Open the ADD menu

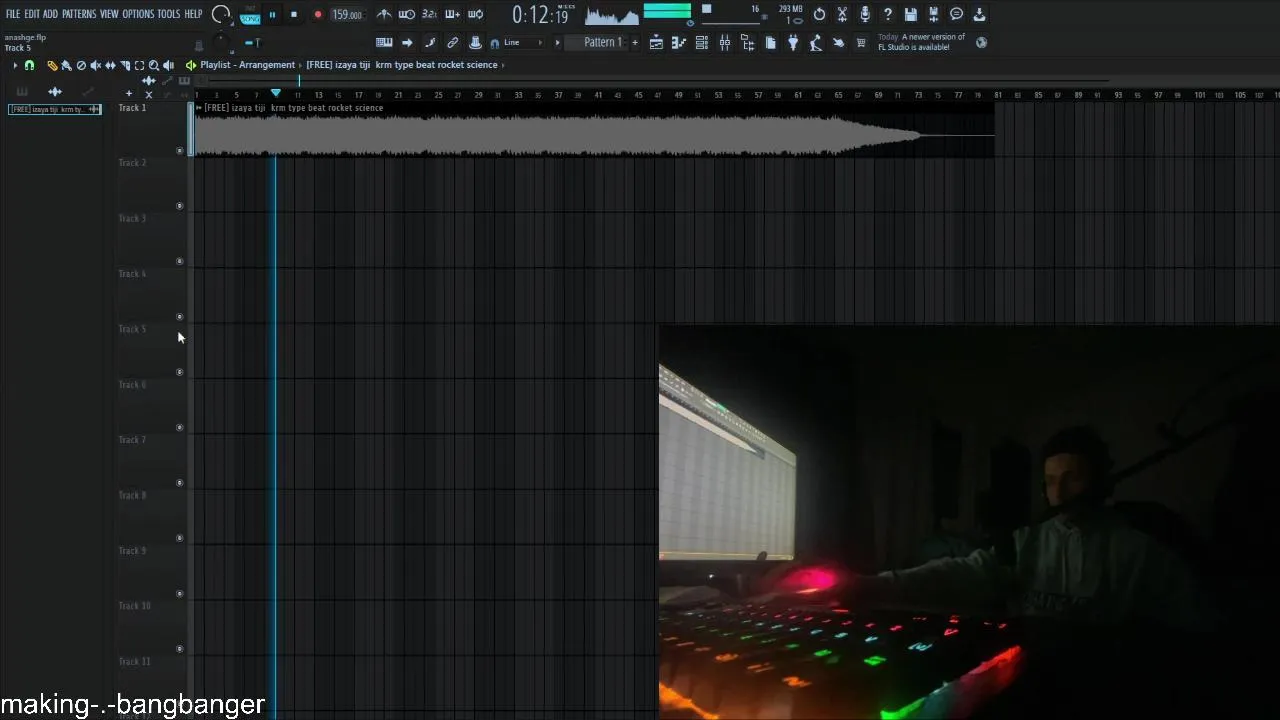click(50, 14)
